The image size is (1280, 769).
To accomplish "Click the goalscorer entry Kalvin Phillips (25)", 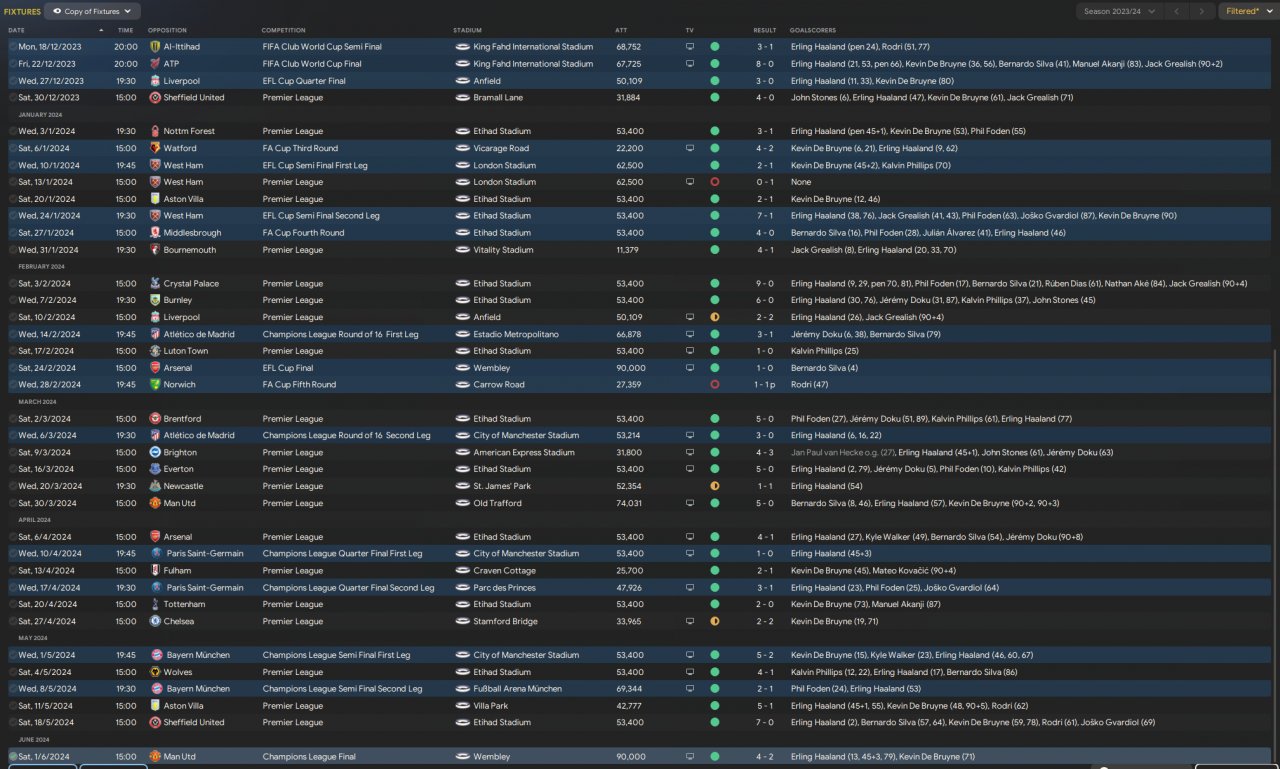I will pyautogui.click(x=824, y=351).
